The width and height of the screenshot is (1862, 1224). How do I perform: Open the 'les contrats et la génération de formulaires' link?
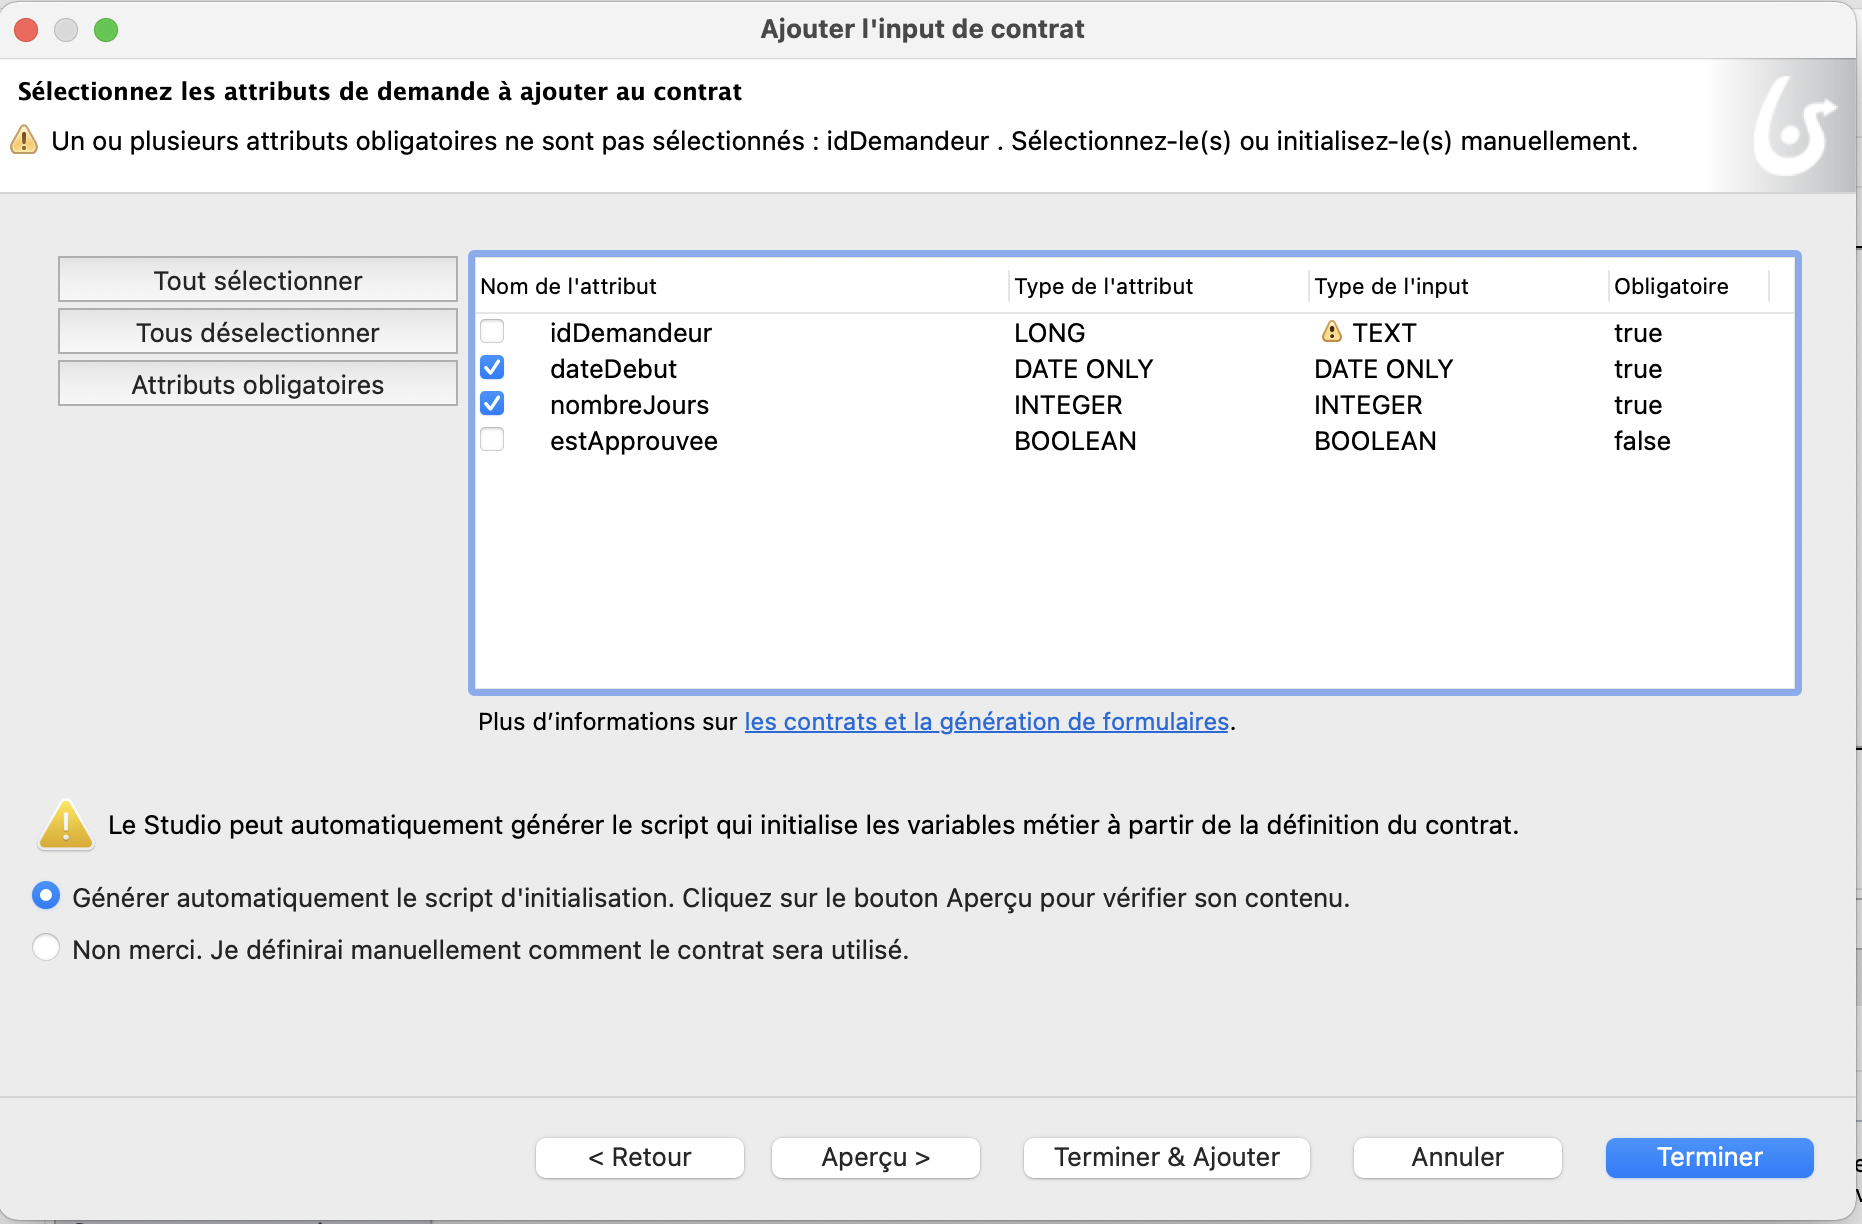pos(987,721)
